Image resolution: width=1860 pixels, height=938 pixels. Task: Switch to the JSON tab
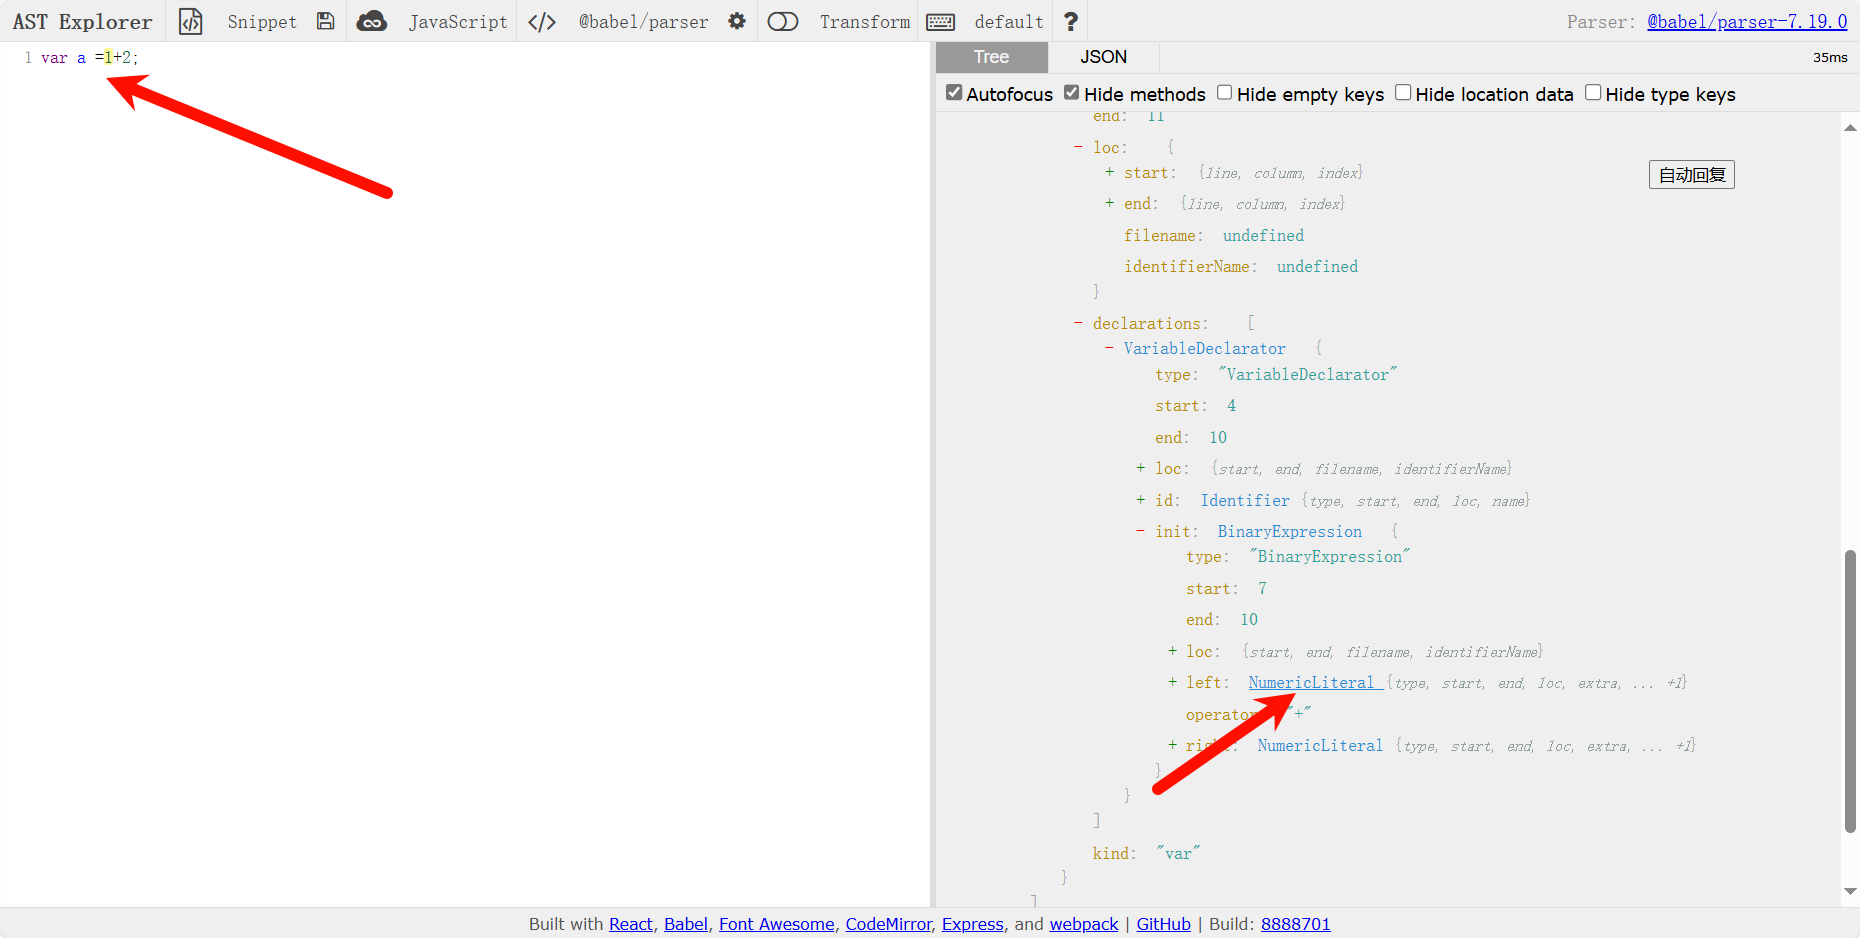point(1103,57)
